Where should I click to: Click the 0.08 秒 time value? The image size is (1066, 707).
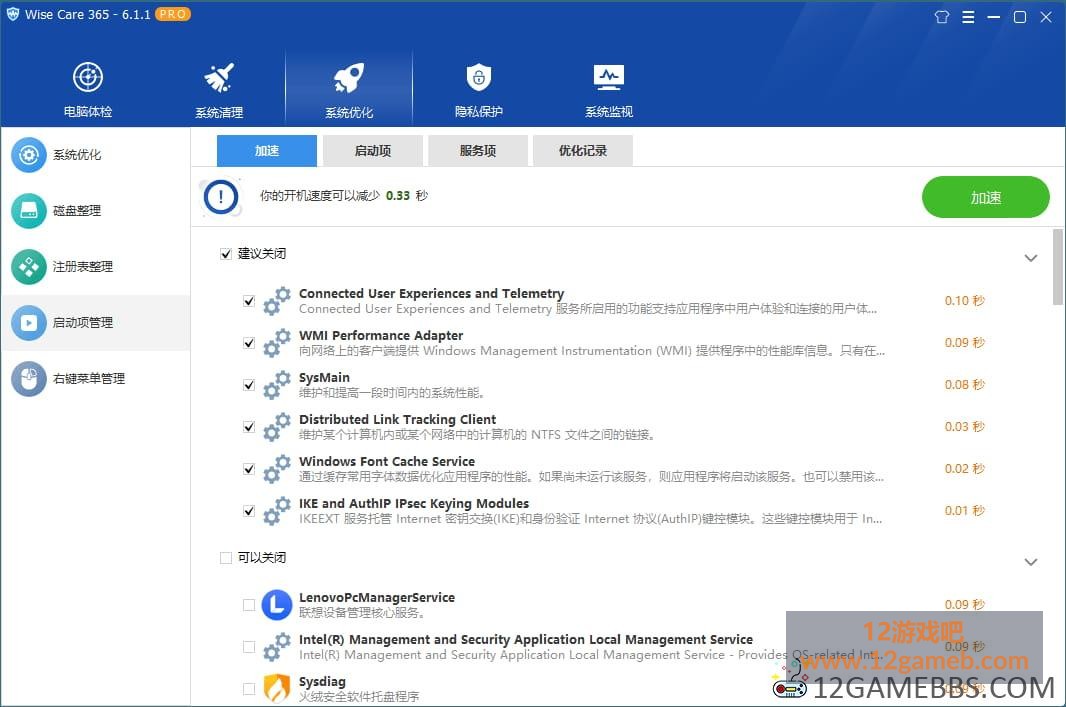click(964, 385)
